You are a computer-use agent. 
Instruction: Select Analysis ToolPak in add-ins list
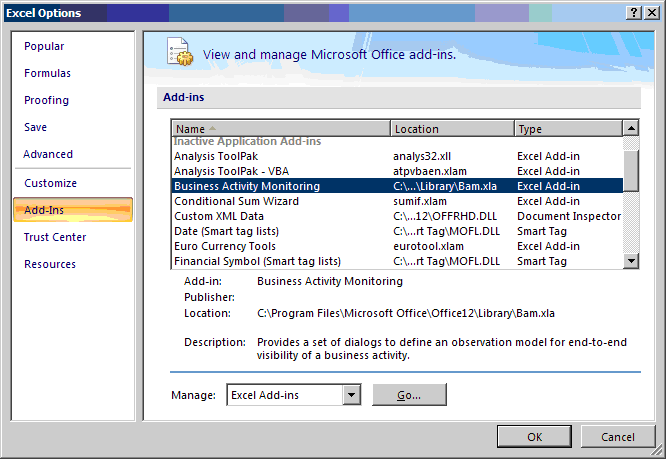click(x=217, y=156)
